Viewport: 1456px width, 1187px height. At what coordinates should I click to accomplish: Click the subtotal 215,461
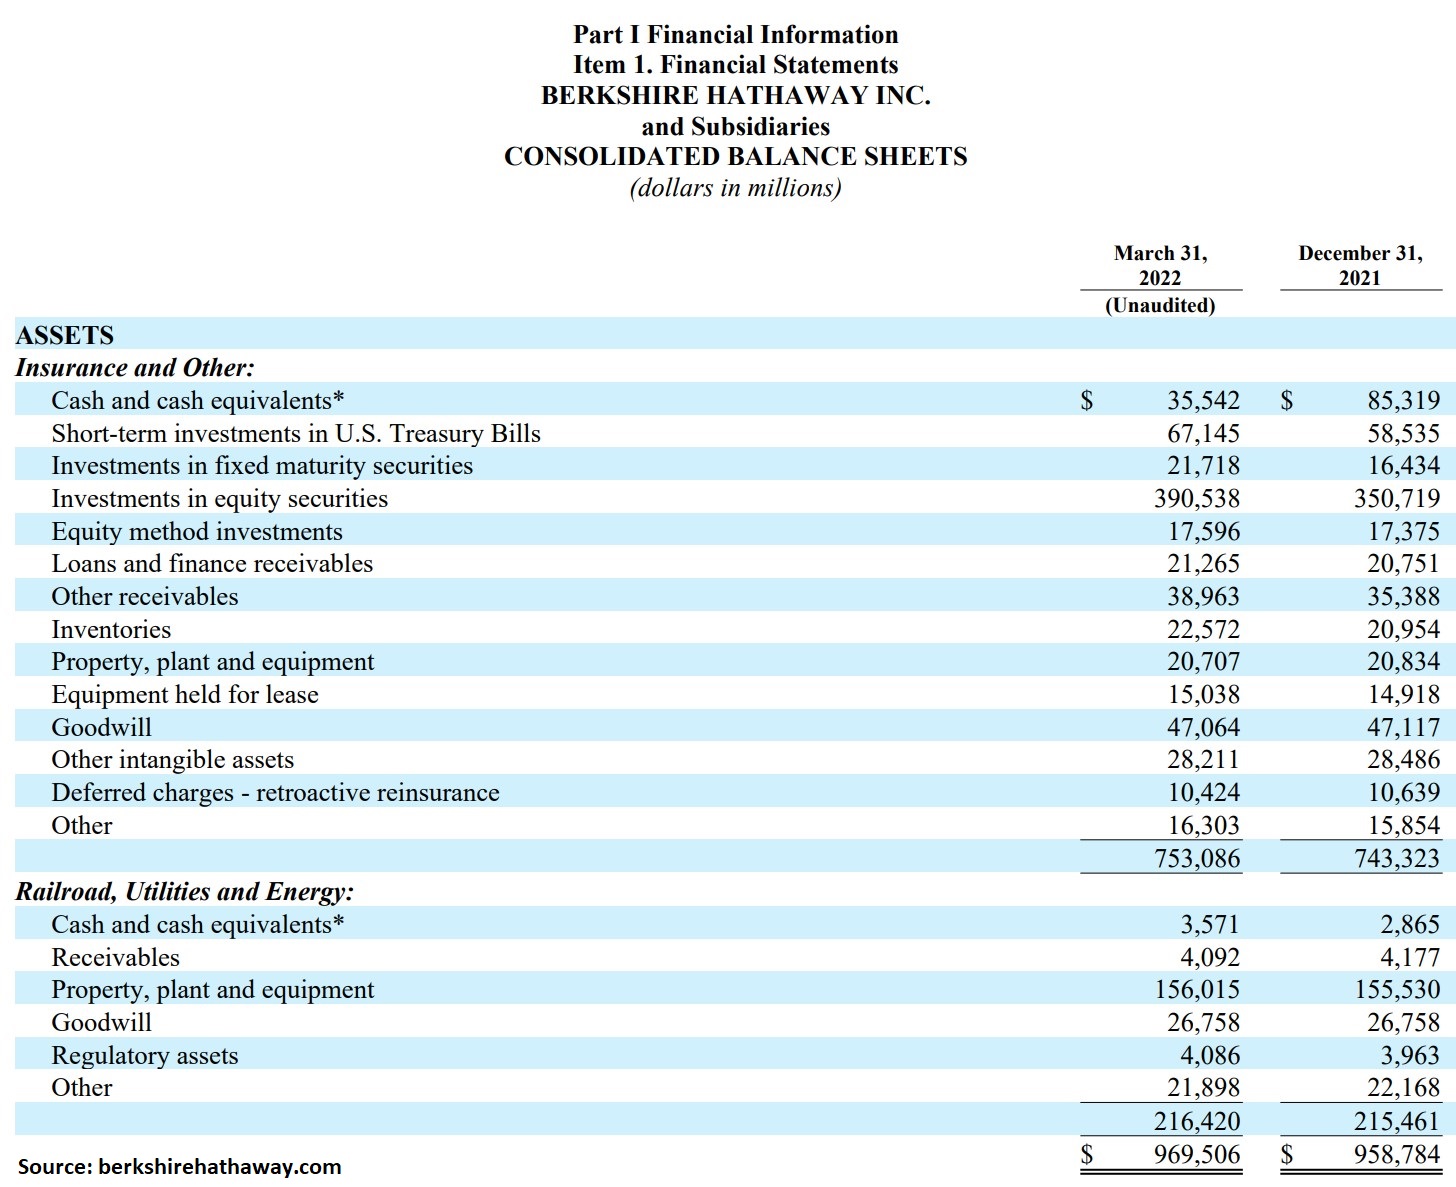point(1397,1122)
